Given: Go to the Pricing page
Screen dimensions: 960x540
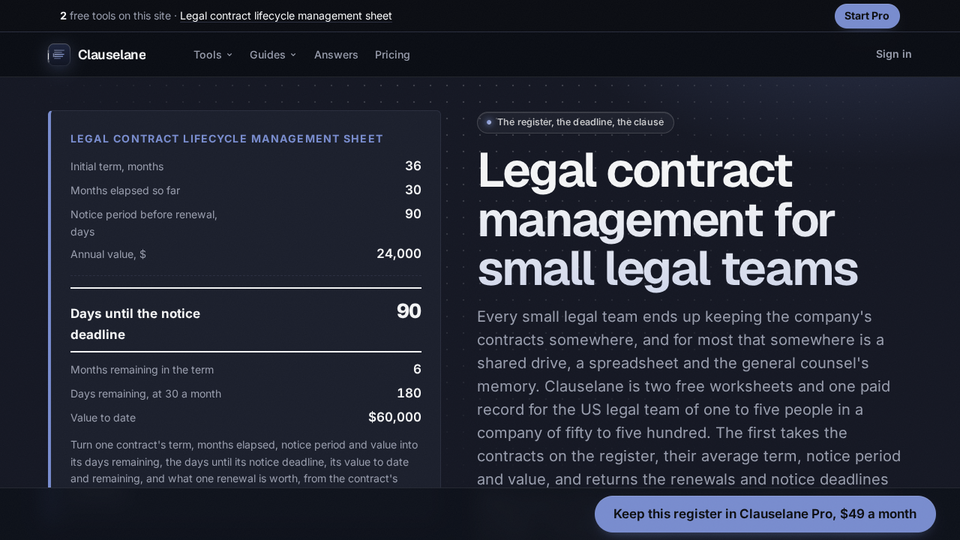Looking at the screenshot, I should coord(392,54).
